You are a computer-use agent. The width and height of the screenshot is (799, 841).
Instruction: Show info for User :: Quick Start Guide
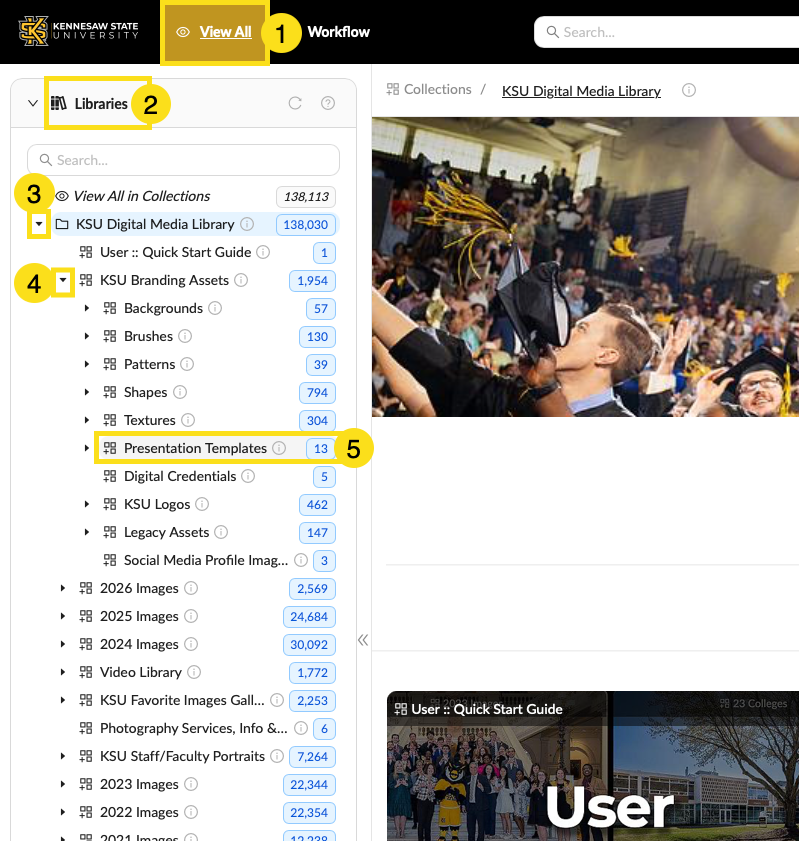click(x=263, y=252)
